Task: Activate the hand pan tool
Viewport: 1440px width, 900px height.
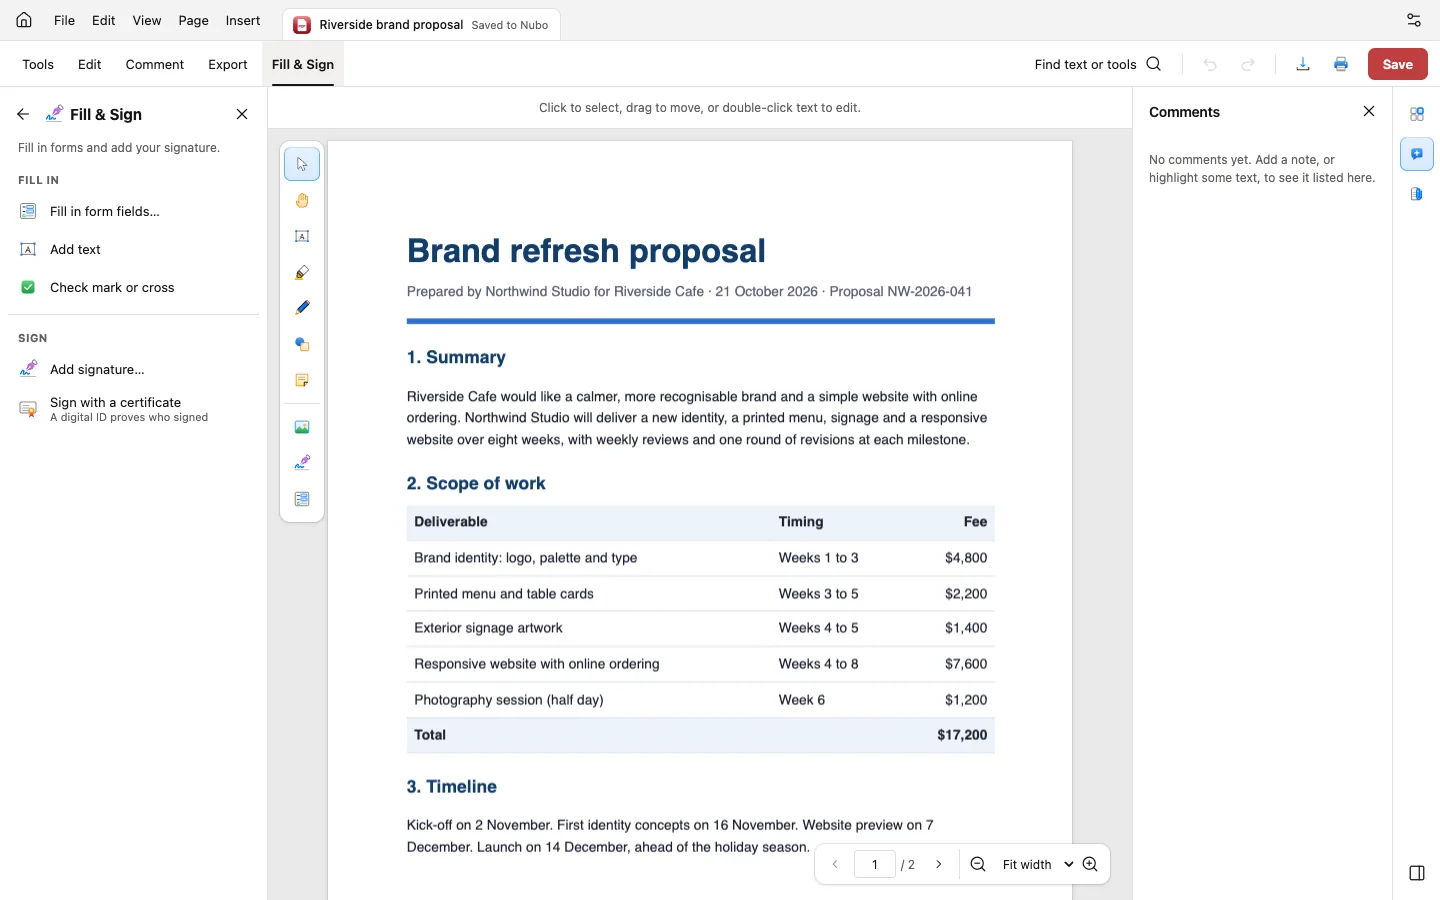Action: 302,201
